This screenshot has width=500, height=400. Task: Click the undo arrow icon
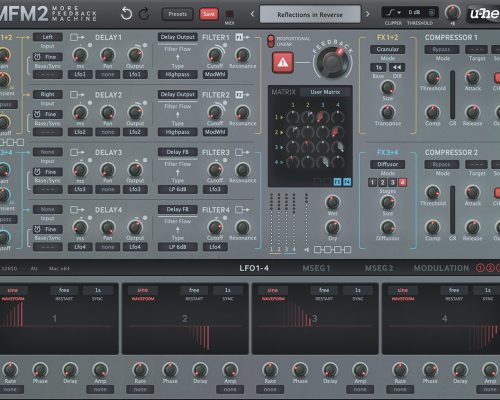[126, 14]
